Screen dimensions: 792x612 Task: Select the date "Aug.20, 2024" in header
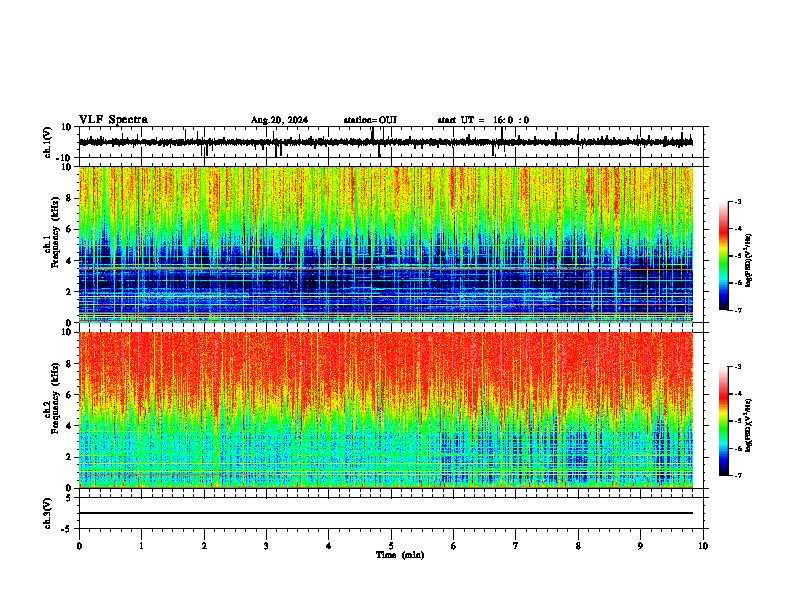pyautogui.click(x=279, y=120)
